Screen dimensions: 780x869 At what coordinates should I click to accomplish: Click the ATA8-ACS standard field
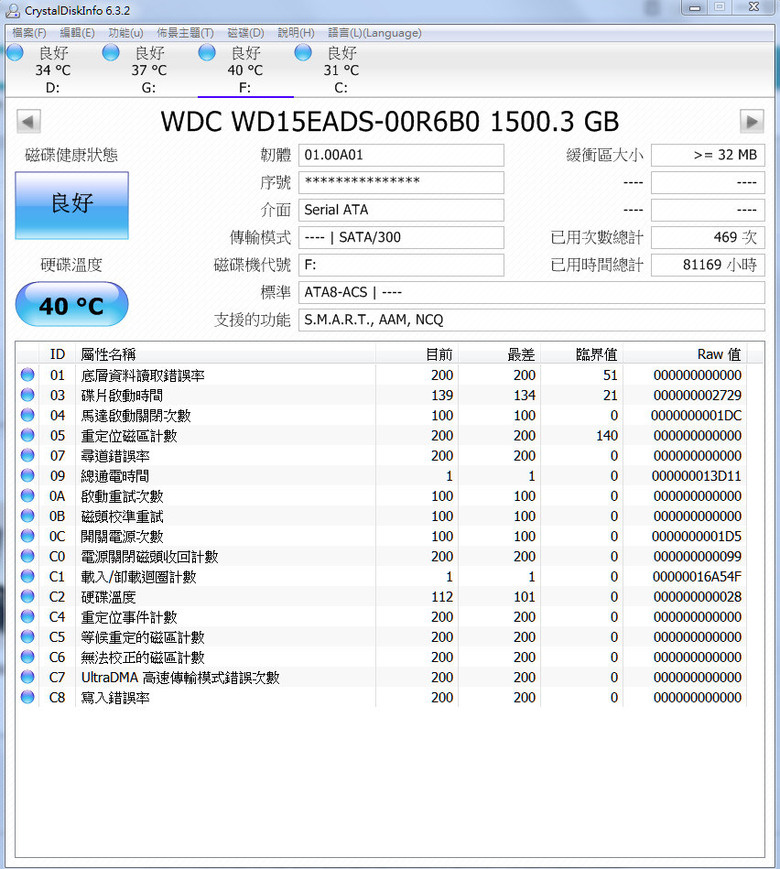click(x=532, y=292)
